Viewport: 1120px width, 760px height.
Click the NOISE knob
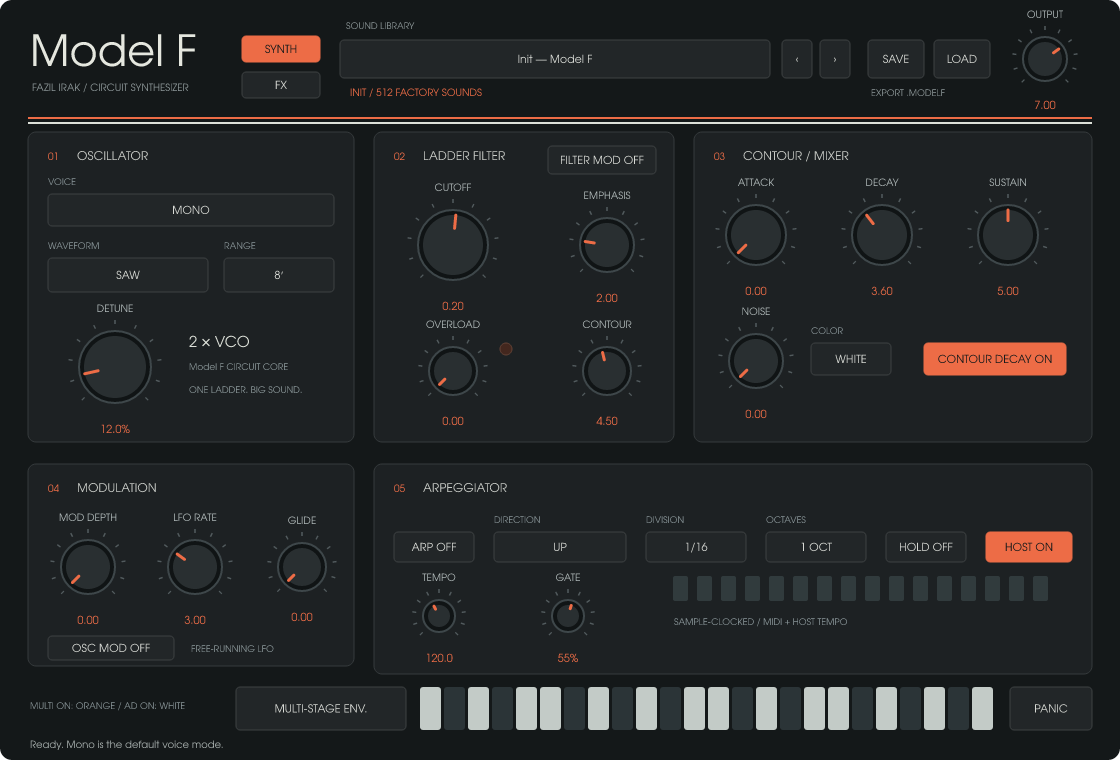[x=756, y=361]
